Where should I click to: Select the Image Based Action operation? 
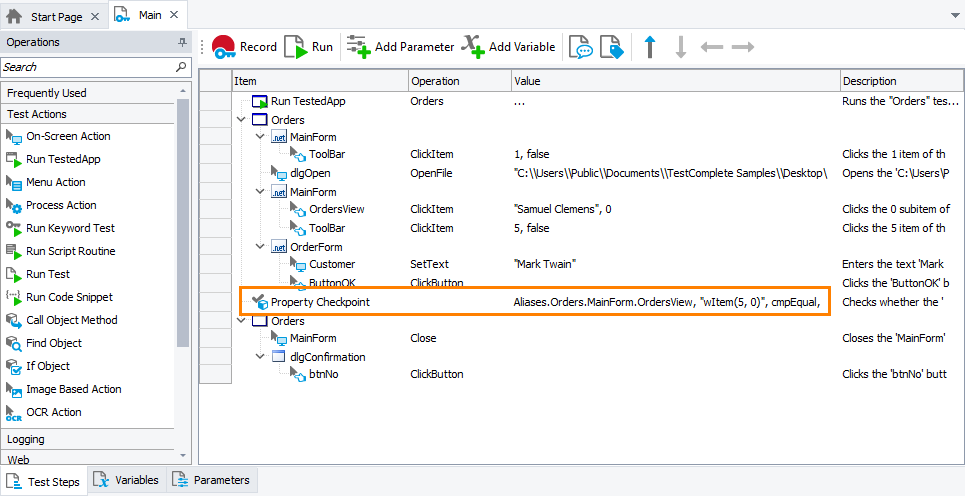pos(73,389)
